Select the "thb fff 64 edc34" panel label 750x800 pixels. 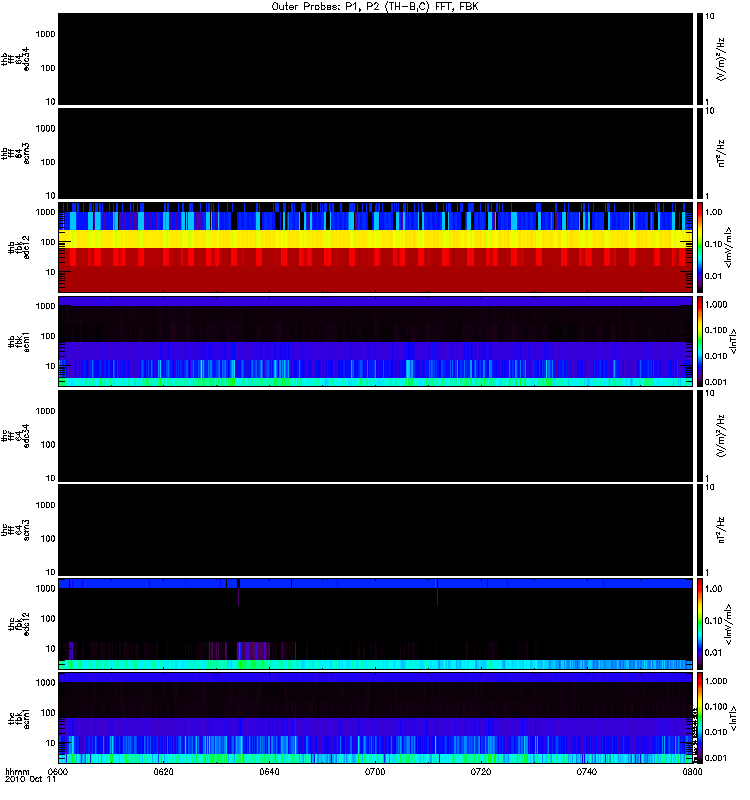click(x=15, y=59)
